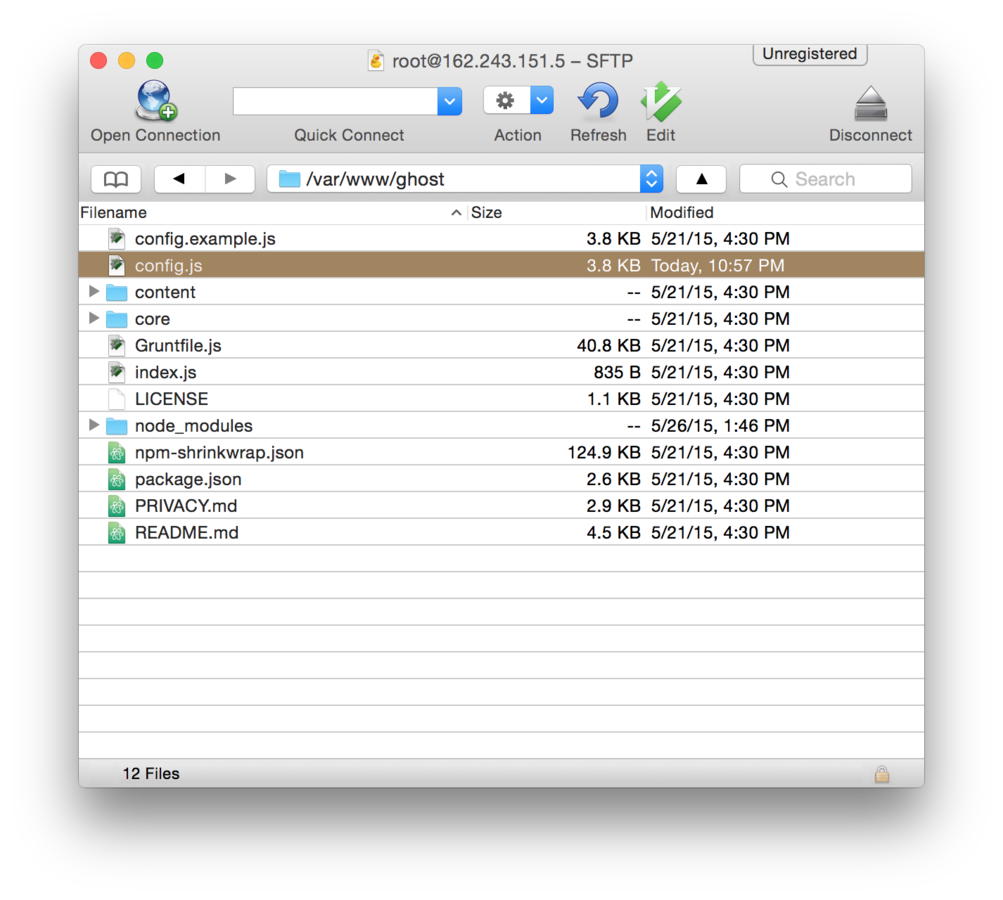Image resolution: width=1003 pixels, height=900 pixels.
Task: Click the Gruntfile.js file icon
Action: point(116,345)
